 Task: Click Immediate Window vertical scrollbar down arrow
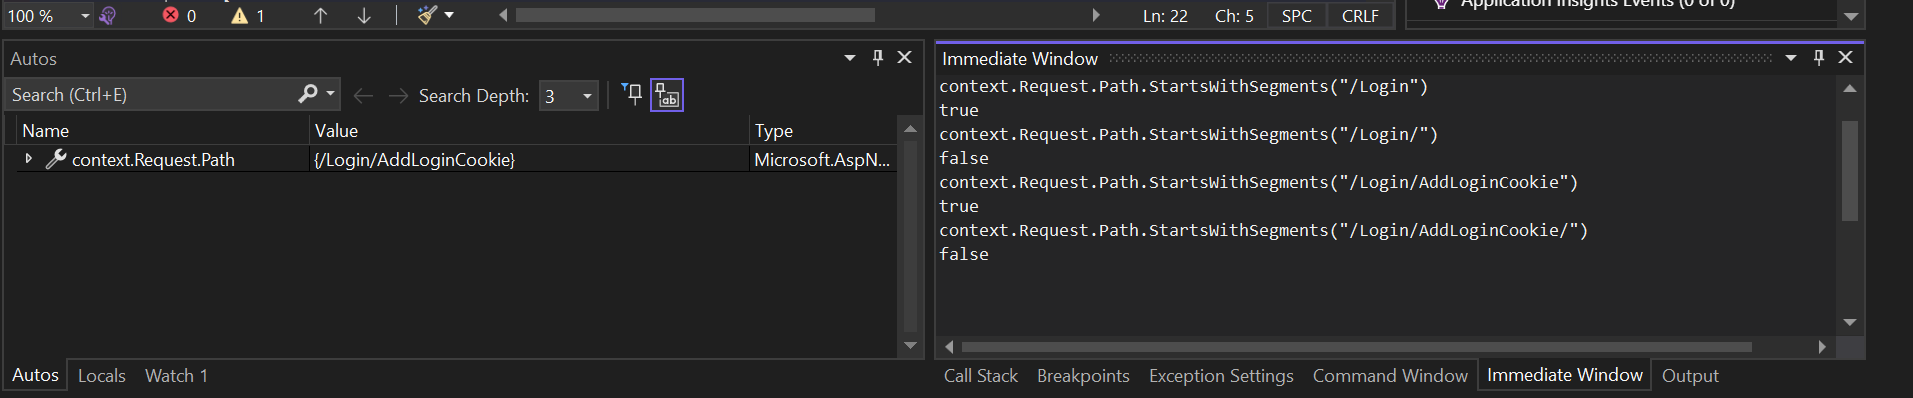click(x=1850, y=322)
